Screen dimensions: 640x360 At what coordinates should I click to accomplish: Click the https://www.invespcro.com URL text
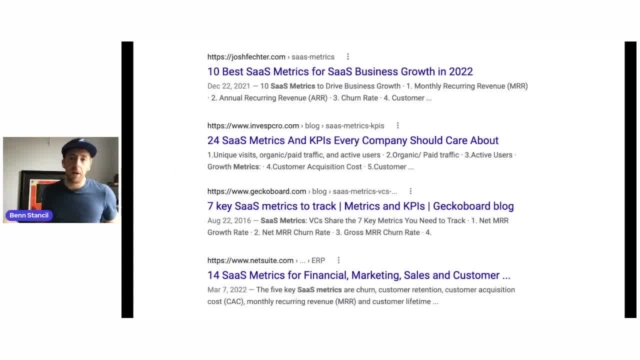point(253,126)
